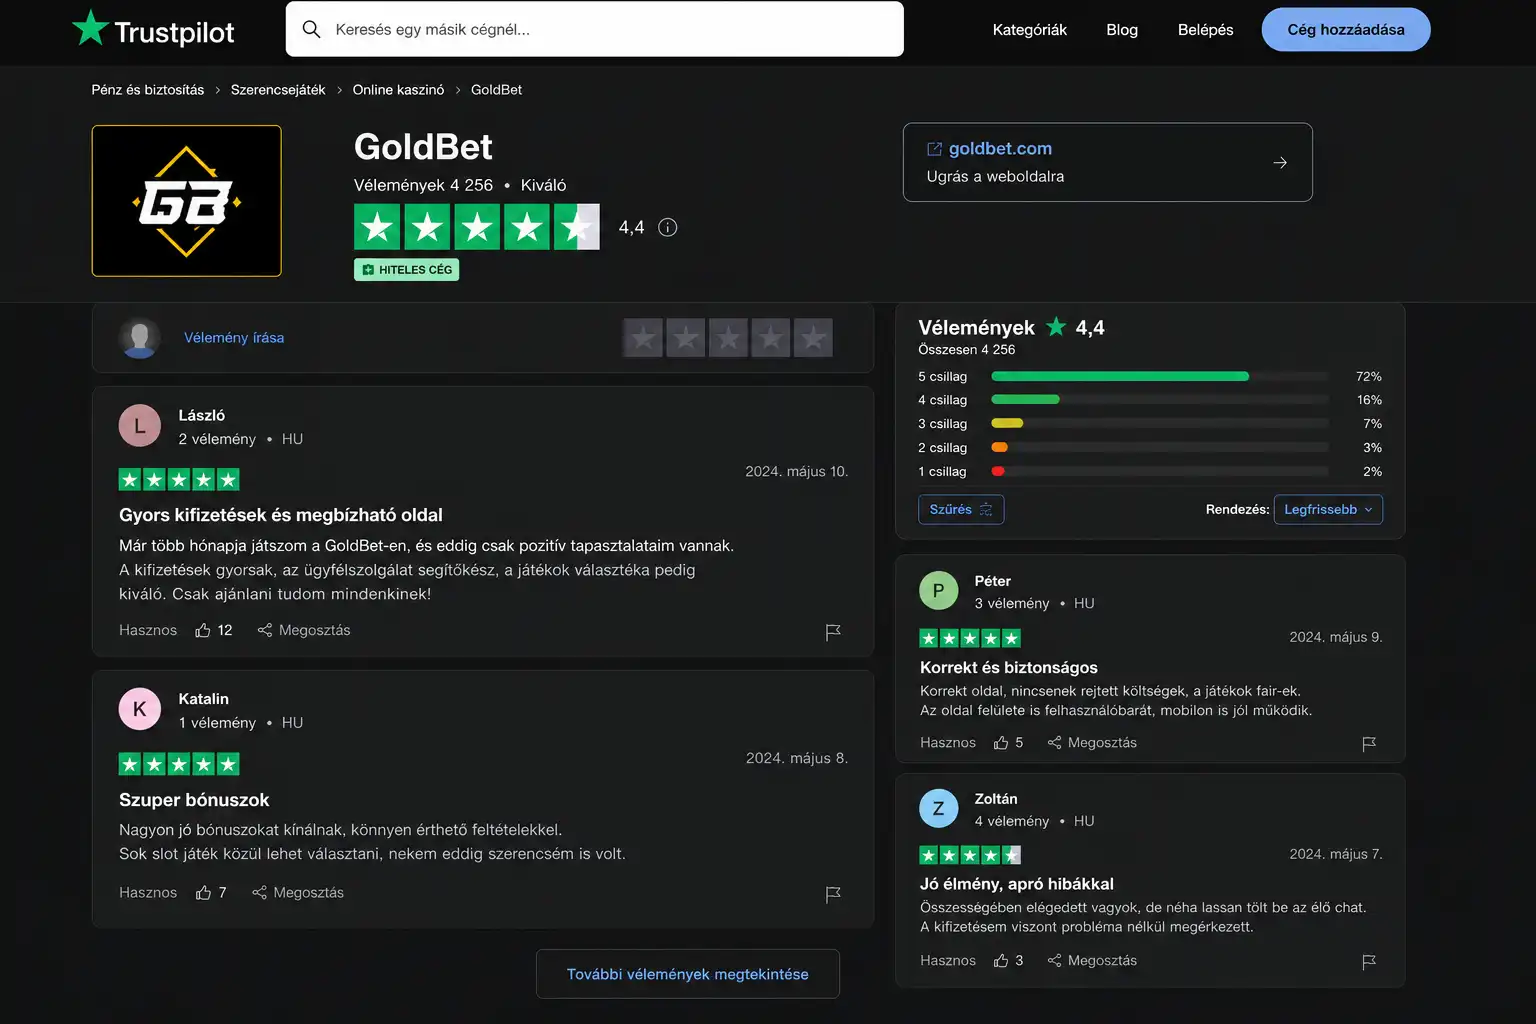Open László's profile avatar
The height and width of the screenshot is (1024, 1536).
click(140, 426)
